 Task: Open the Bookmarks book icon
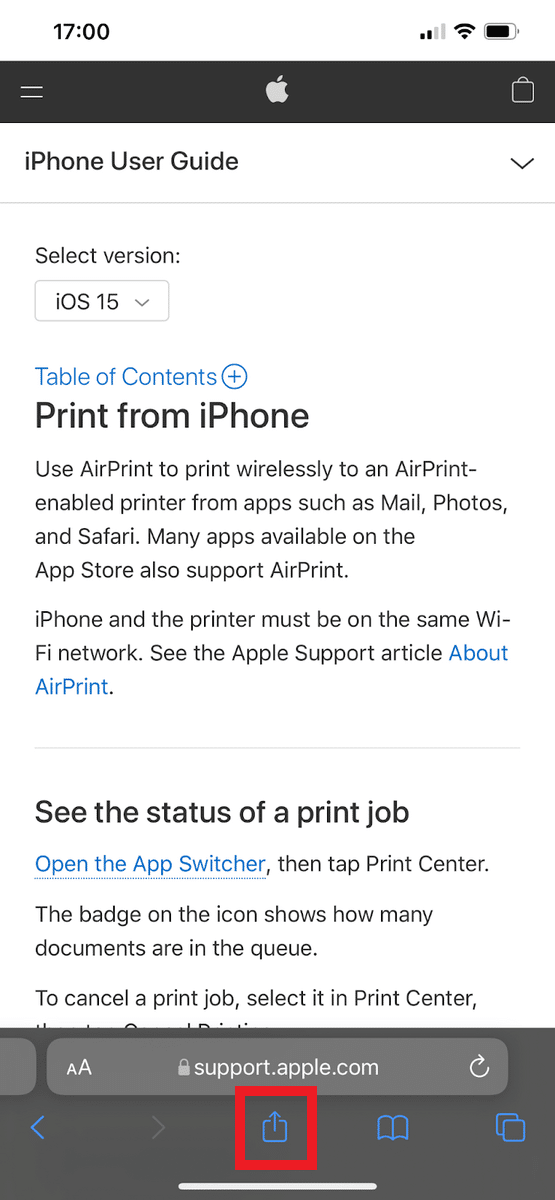coord(393,1129)
